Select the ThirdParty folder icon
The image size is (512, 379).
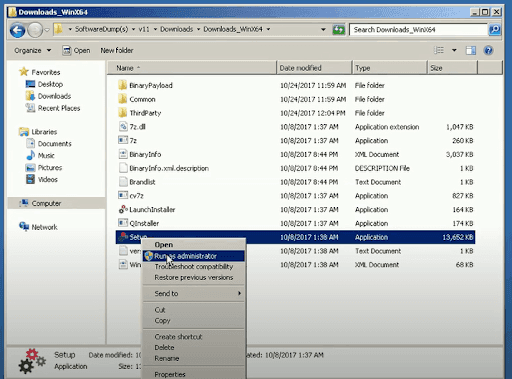123,113
